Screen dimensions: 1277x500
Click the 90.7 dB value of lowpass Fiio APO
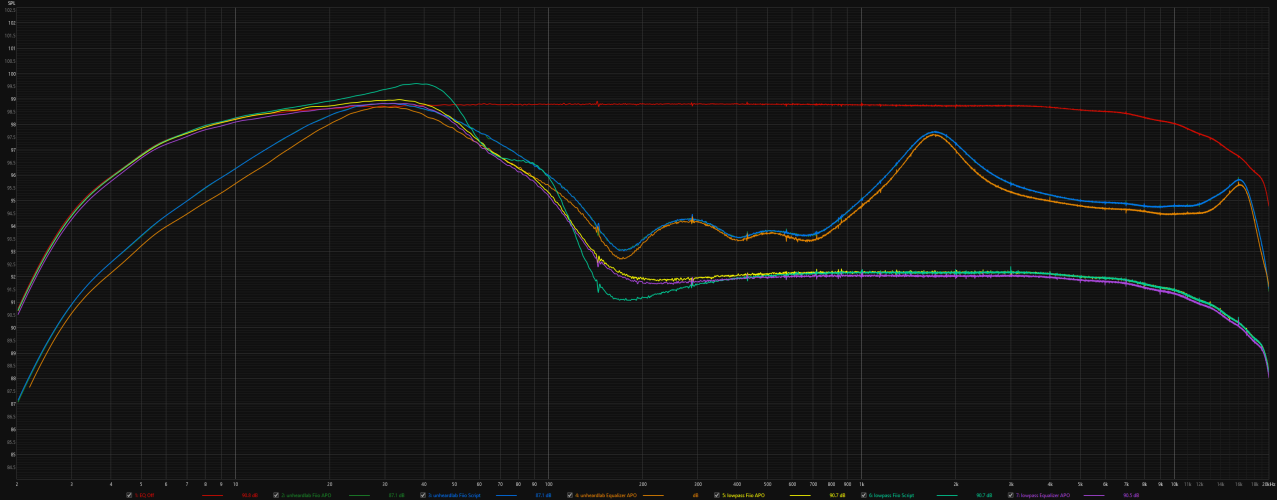tap(836, 495)
